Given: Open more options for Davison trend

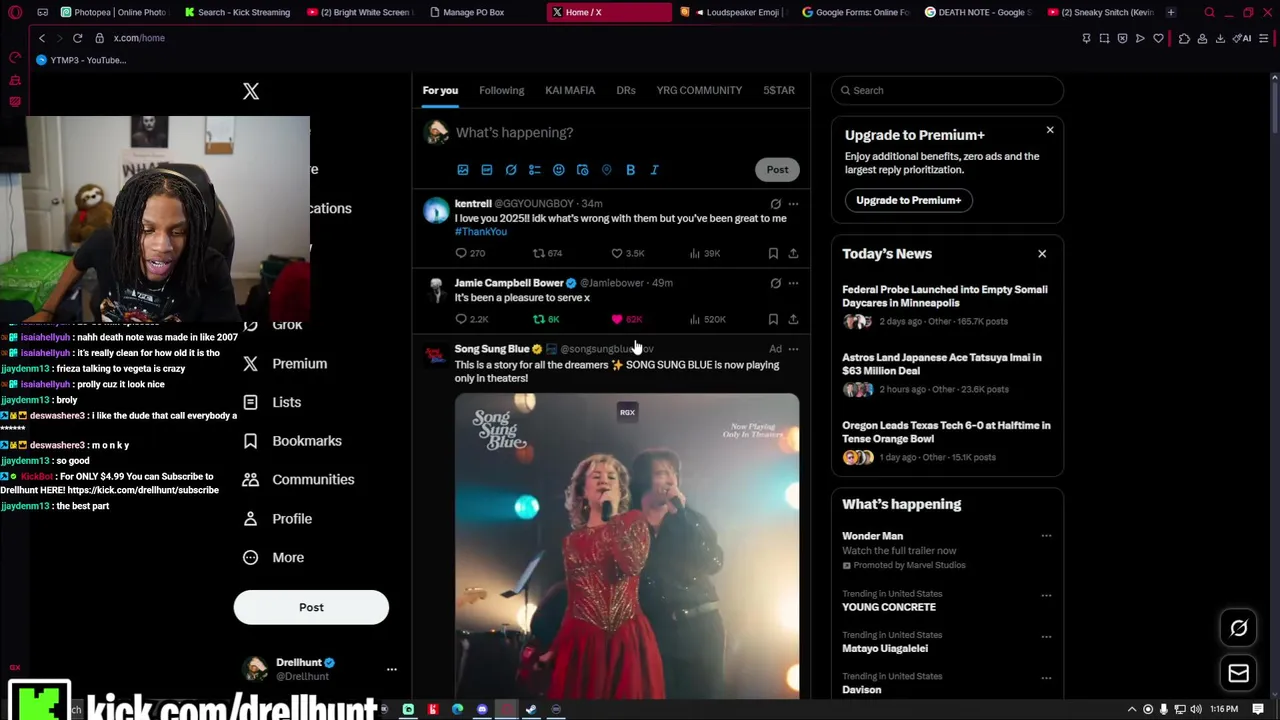Looking at the screenshot, I should click(1046, 677).
